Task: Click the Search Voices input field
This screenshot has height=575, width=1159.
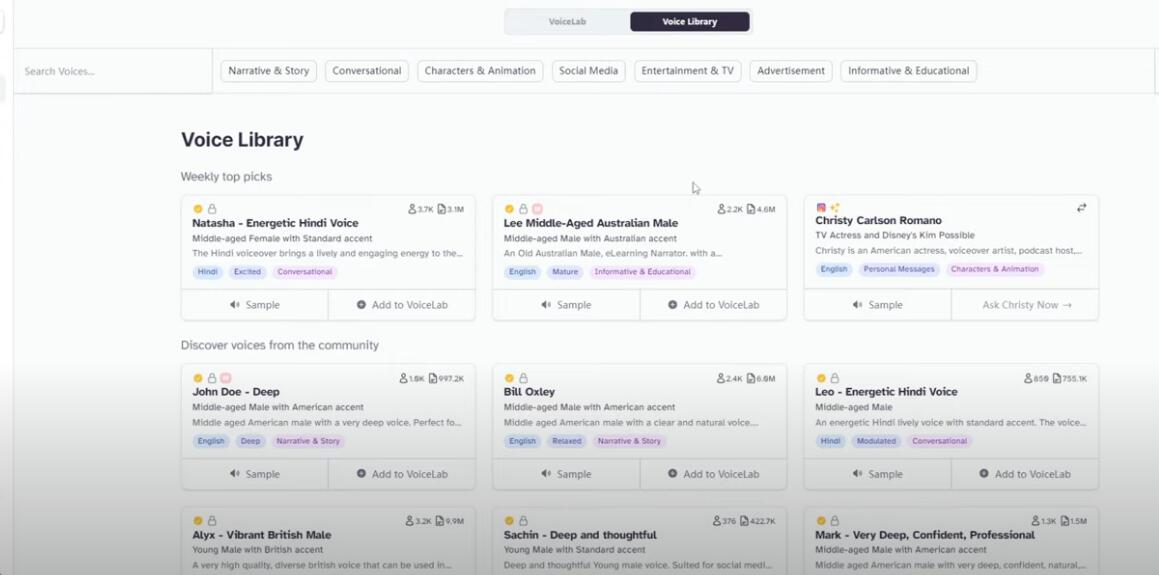Action: click(112, 72)
